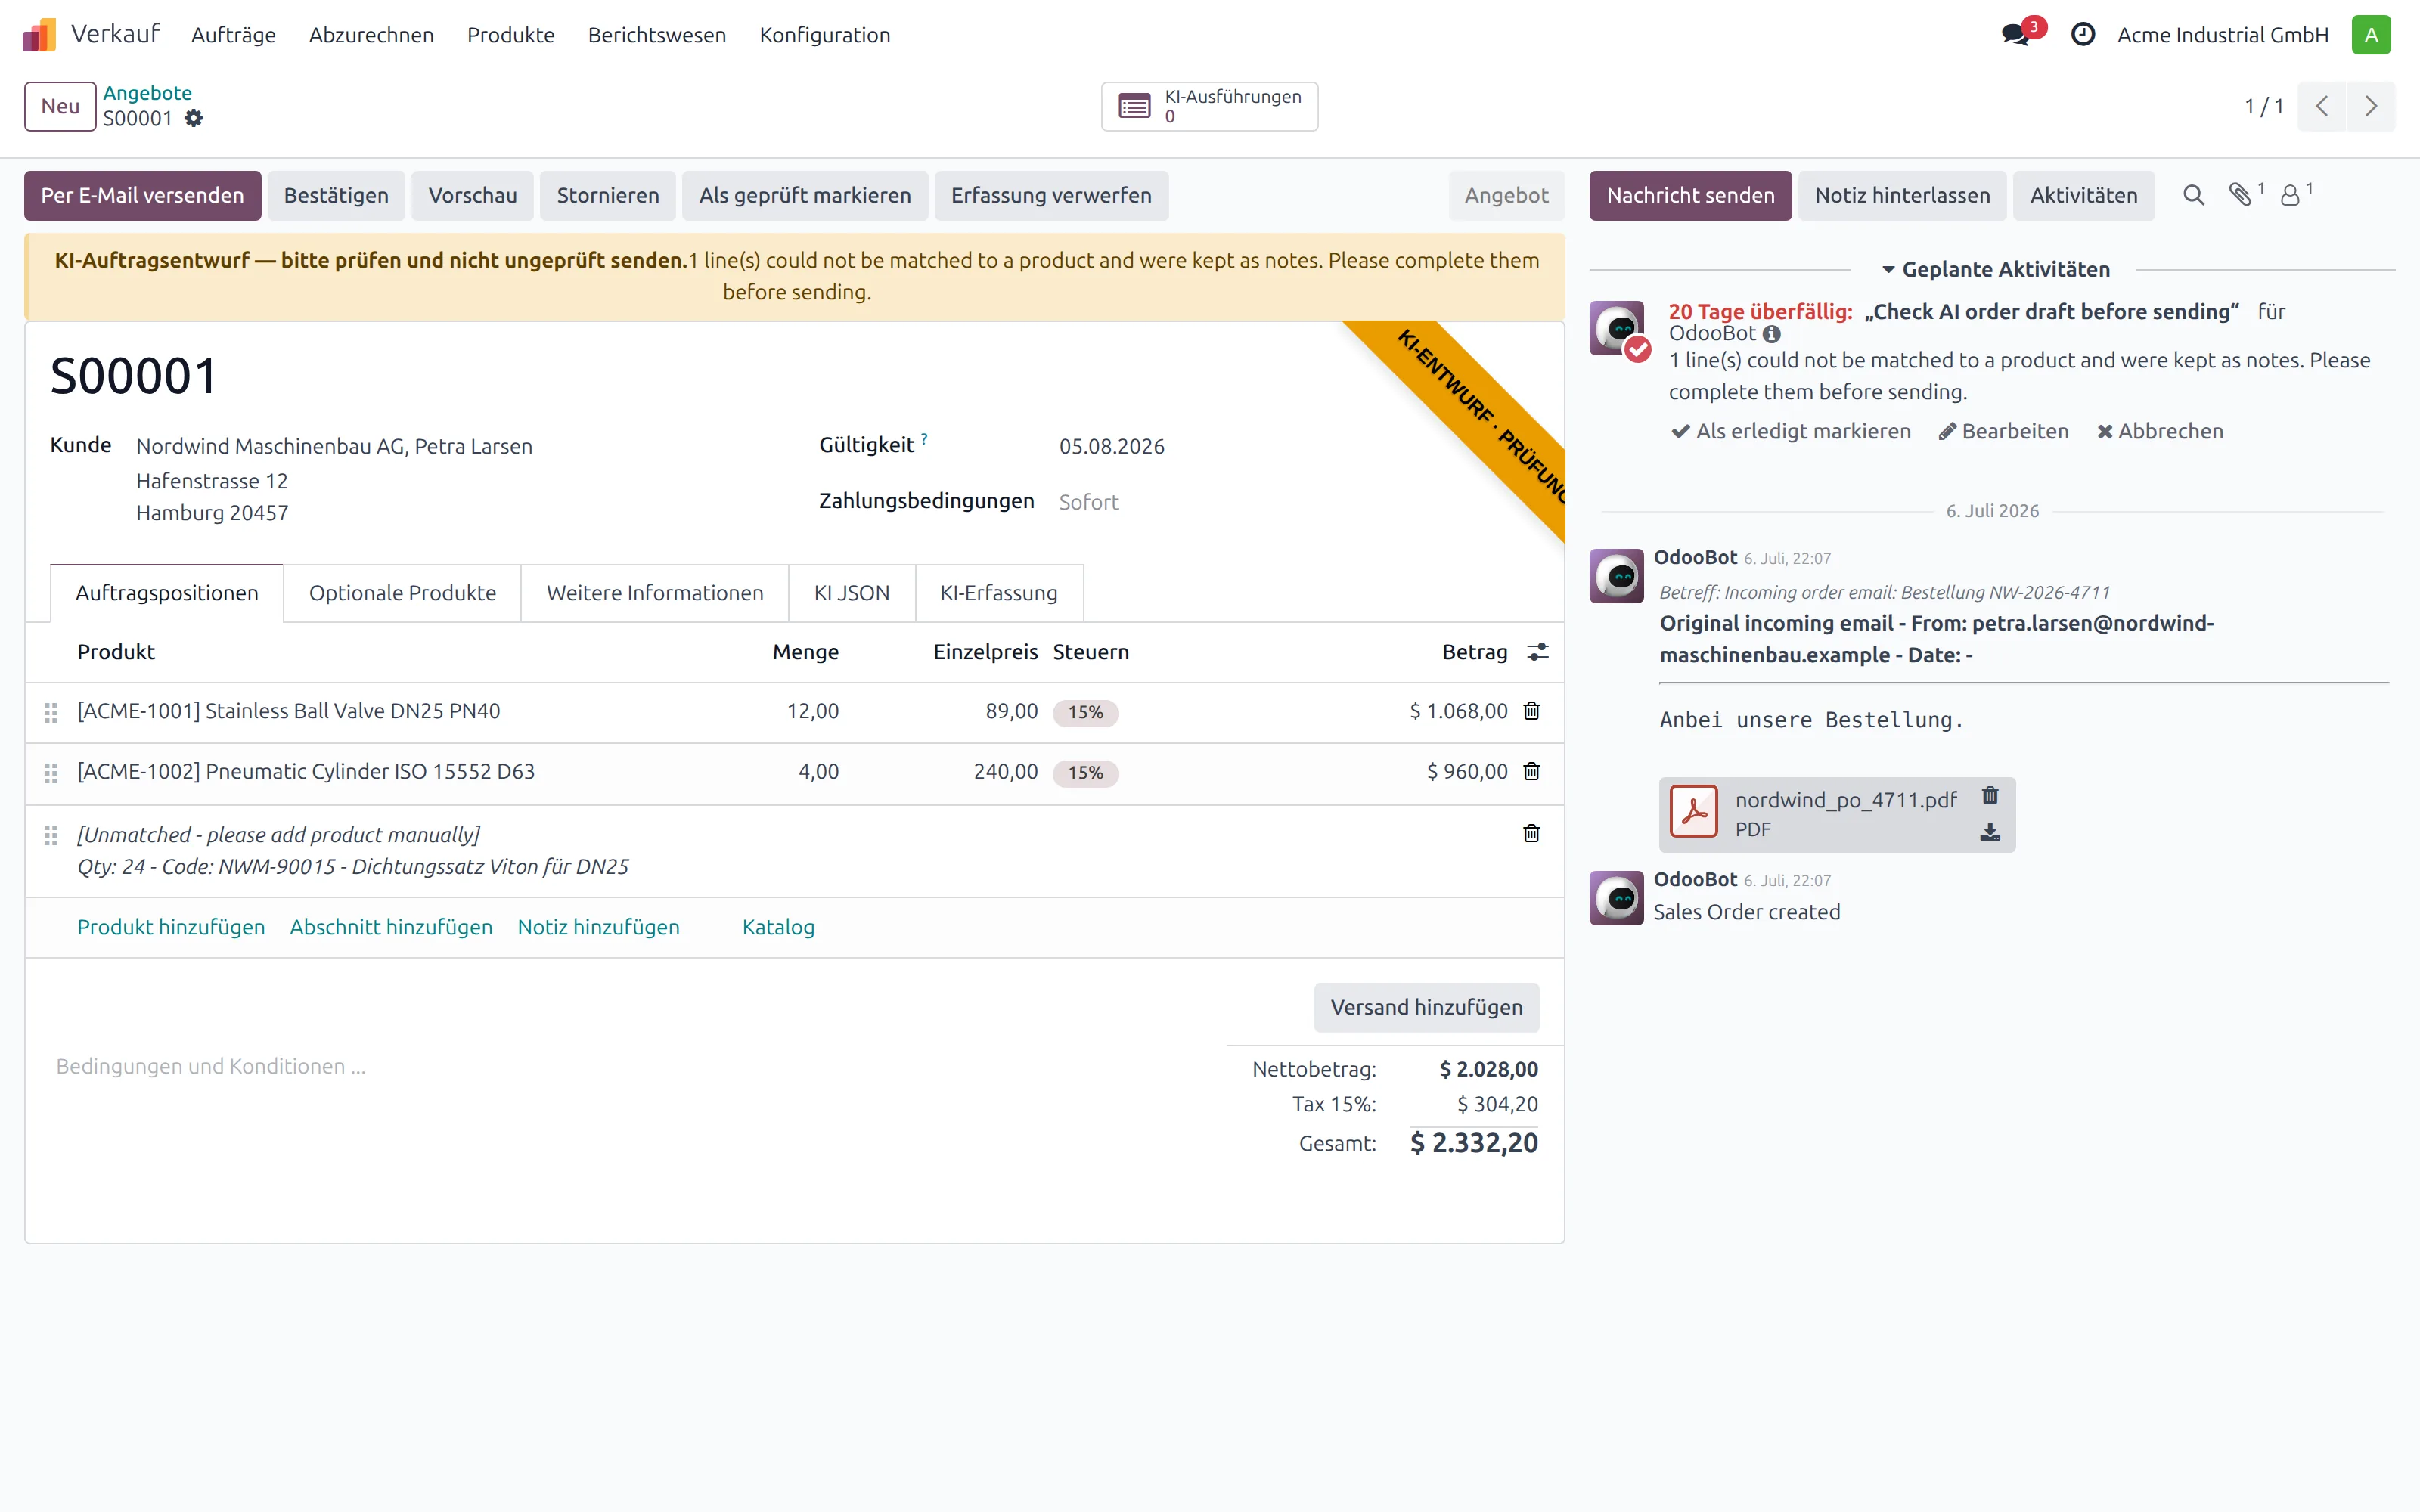Click the Neu button
The width and height of the screenshot is (2420, 1512).
[x=60, y=106]
